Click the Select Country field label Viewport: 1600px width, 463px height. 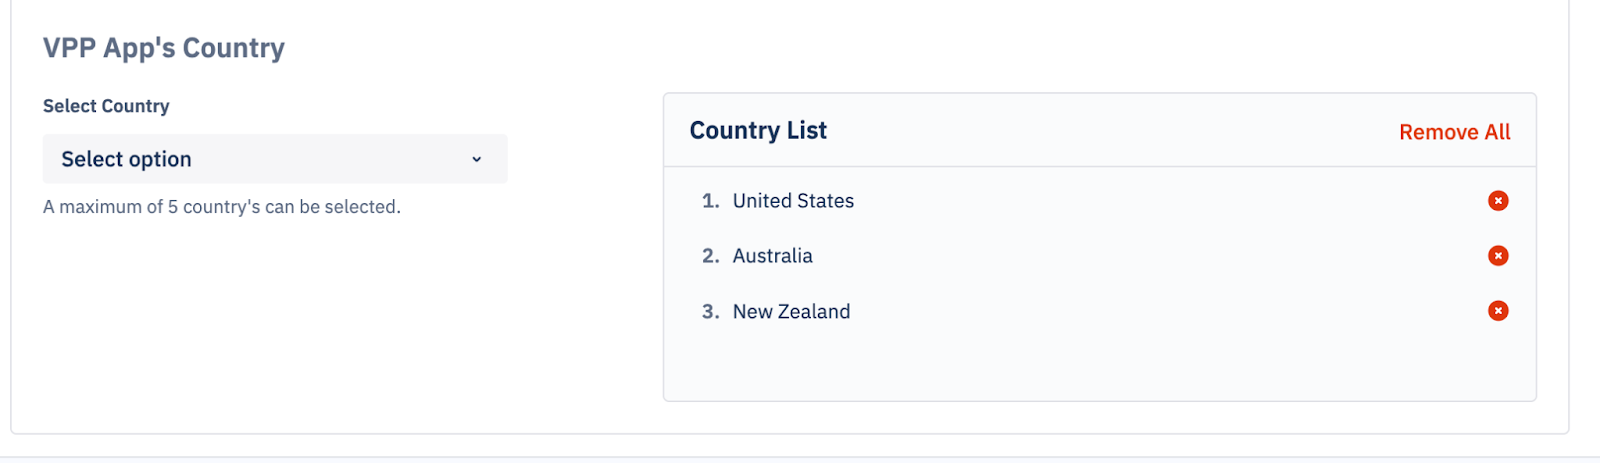coord(106,106)
